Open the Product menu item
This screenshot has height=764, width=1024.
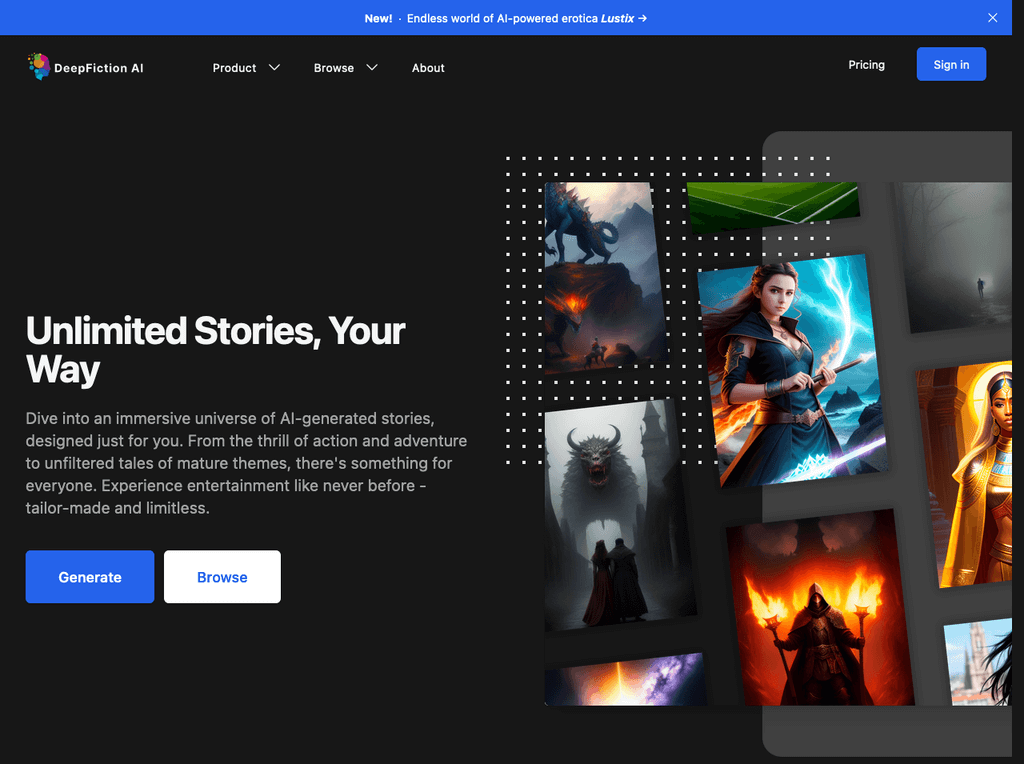[x=234, y=68]
